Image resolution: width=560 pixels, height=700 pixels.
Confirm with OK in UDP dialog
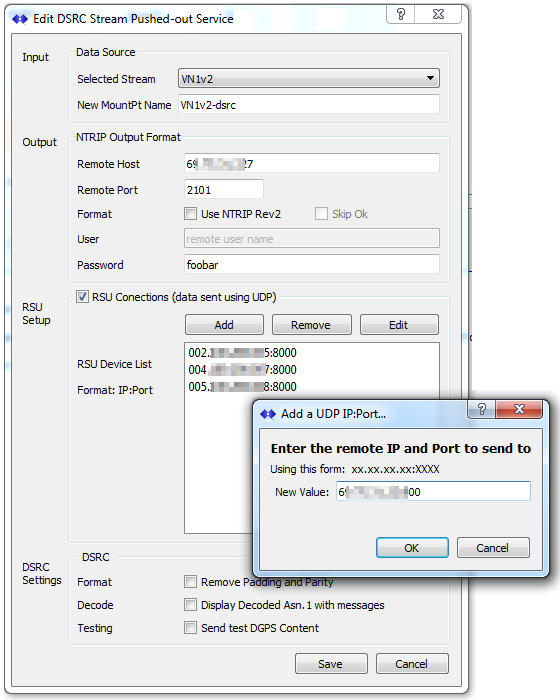pyautogui.click(x=412, y=547)
